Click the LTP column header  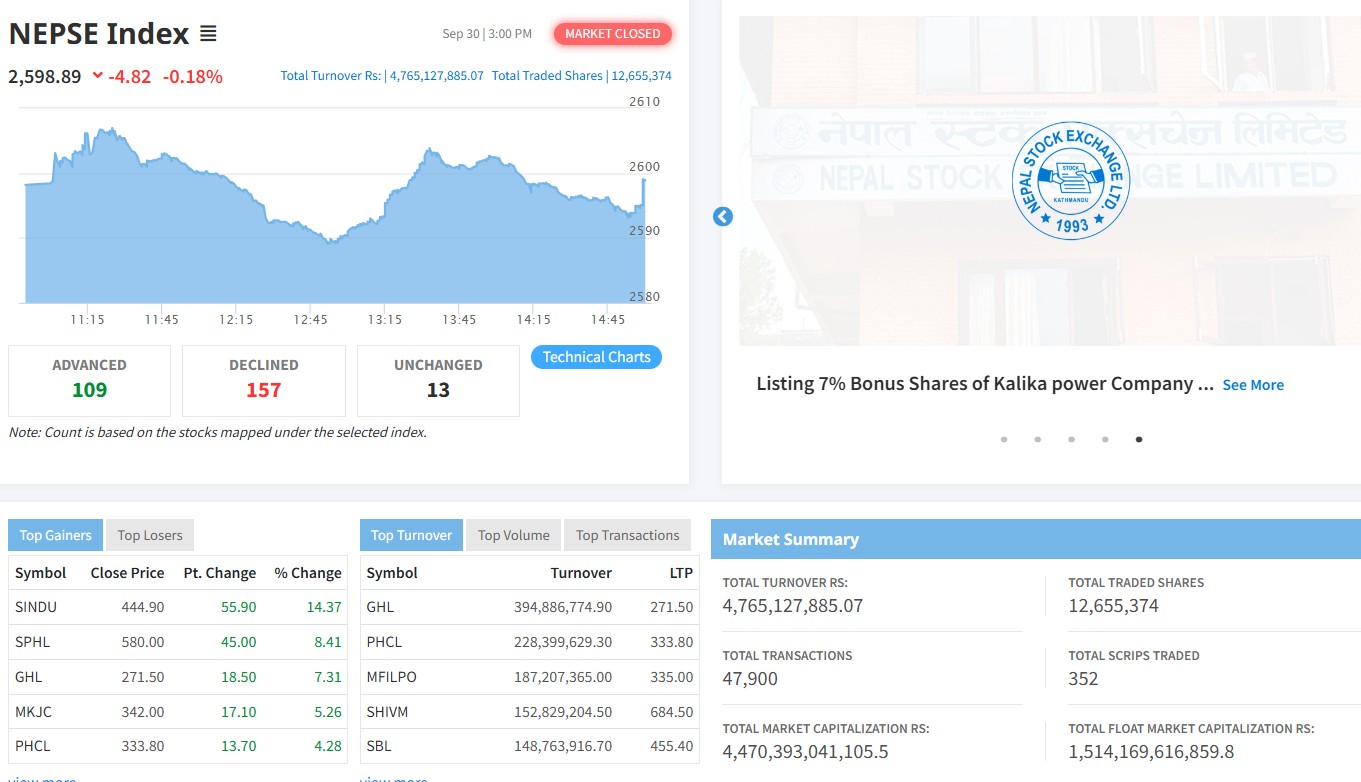point(681,573)
